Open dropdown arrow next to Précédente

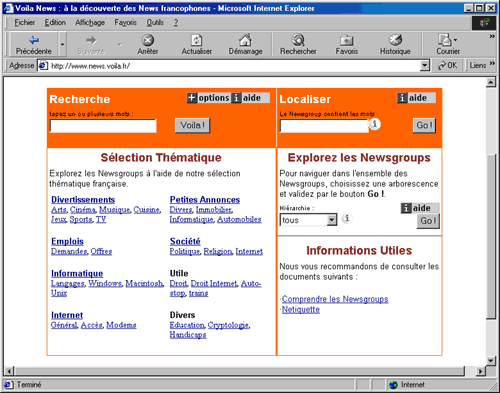[x=62, y=44]
